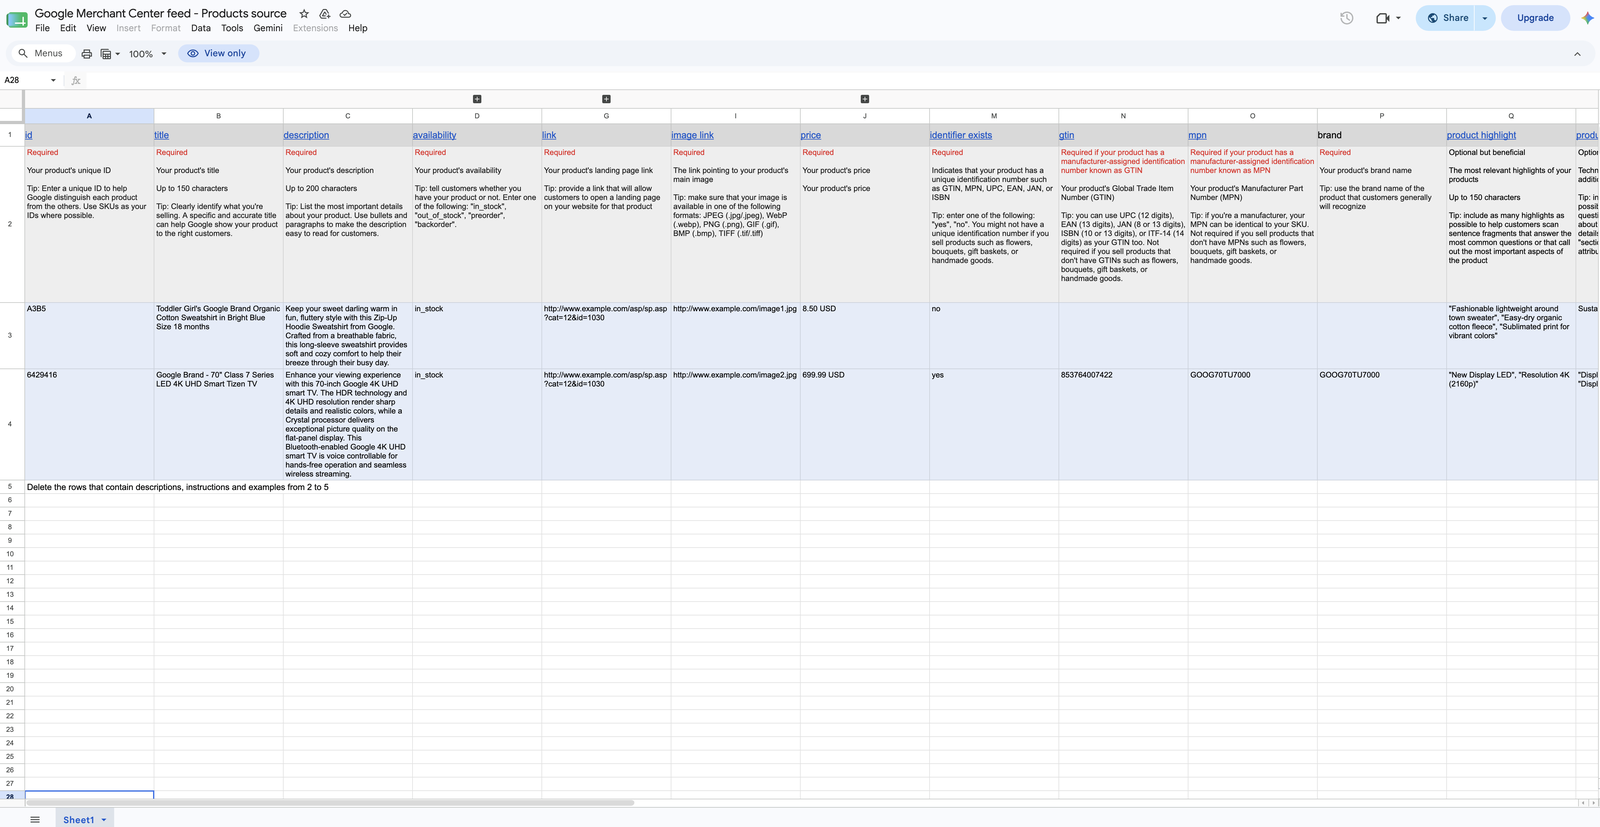Viewport: 1600px width, 827px height.
Task: Open the Google Sheets home icon
Action: 17,20
